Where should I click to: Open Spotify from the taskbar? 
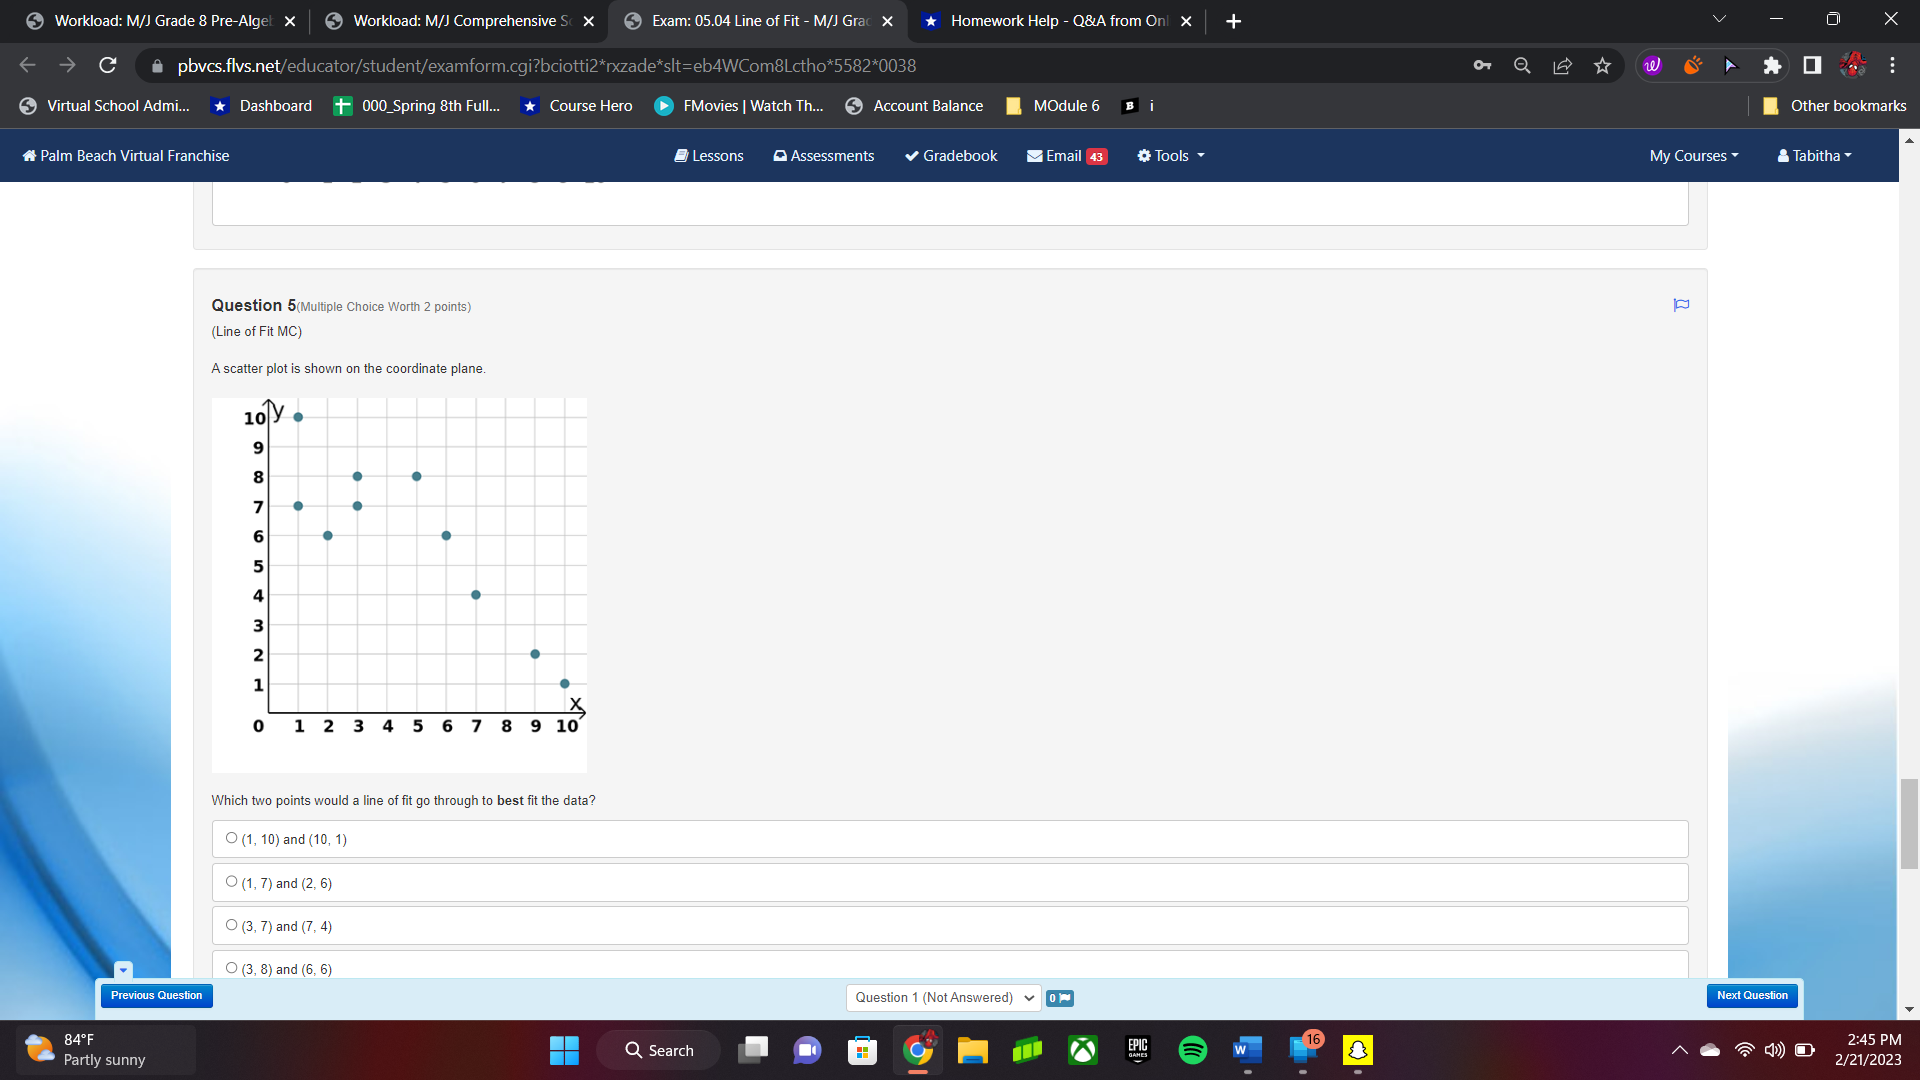1192,1050
